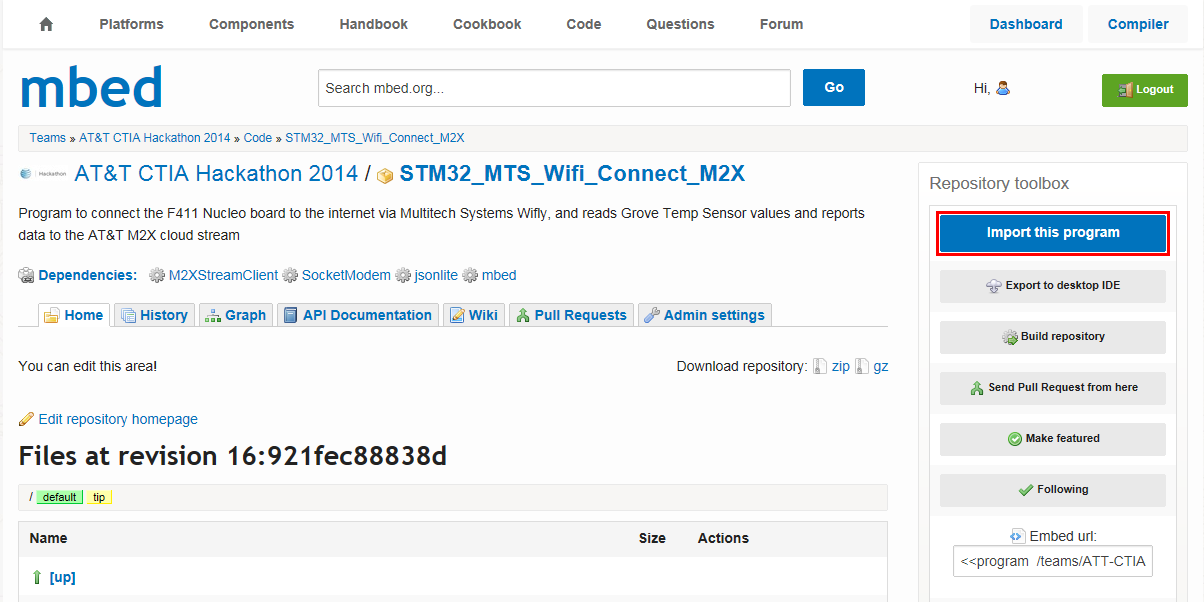Select Cookbook in the top menu
Viewport: 1204px width, 602px height.
(x=487, y=24)
